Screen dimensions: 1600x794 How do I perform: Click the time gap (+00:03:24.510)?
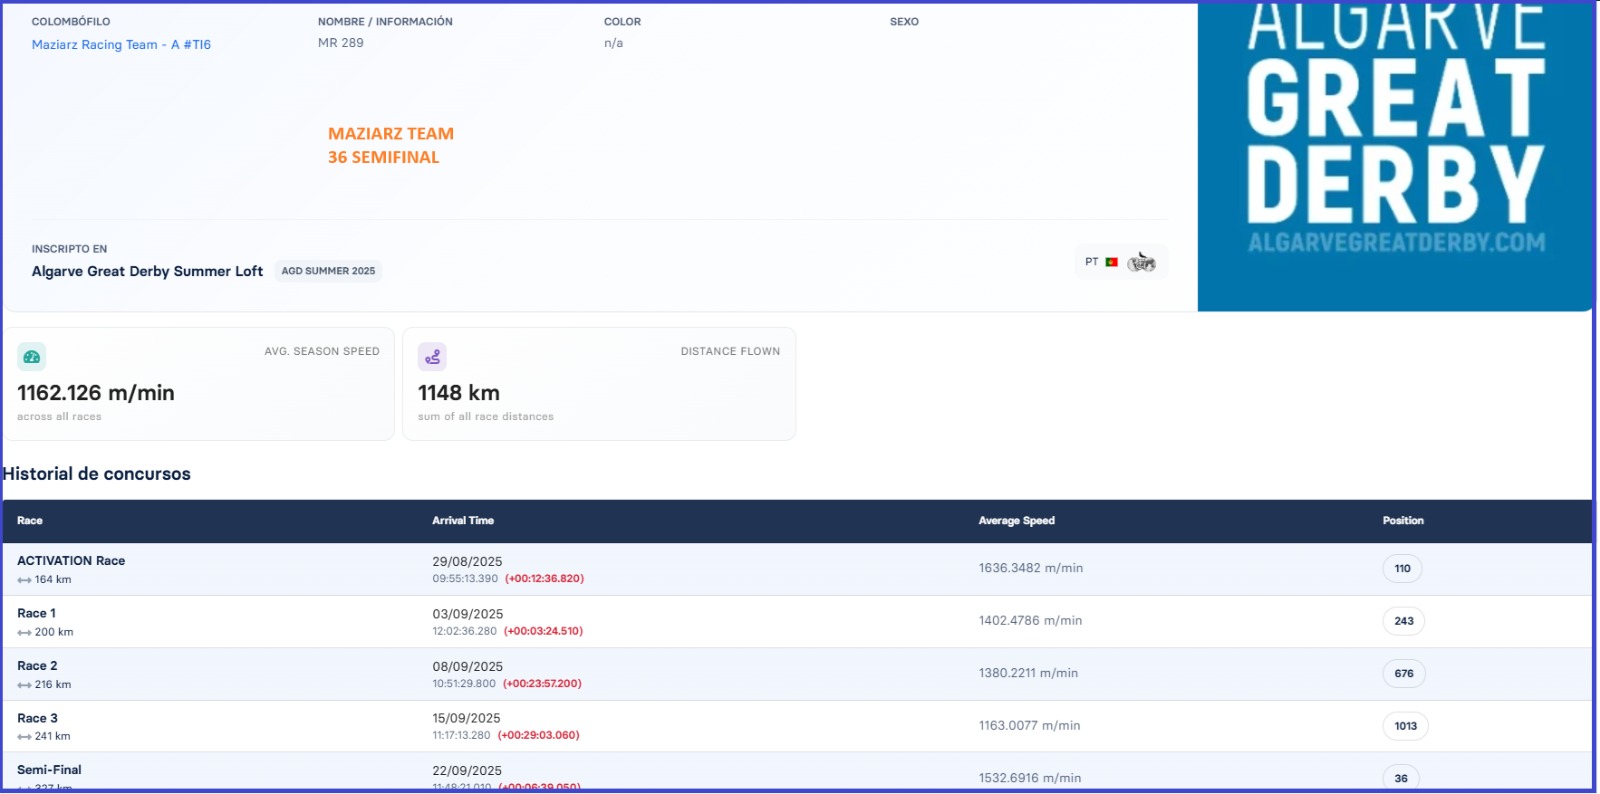coord(543,631)
